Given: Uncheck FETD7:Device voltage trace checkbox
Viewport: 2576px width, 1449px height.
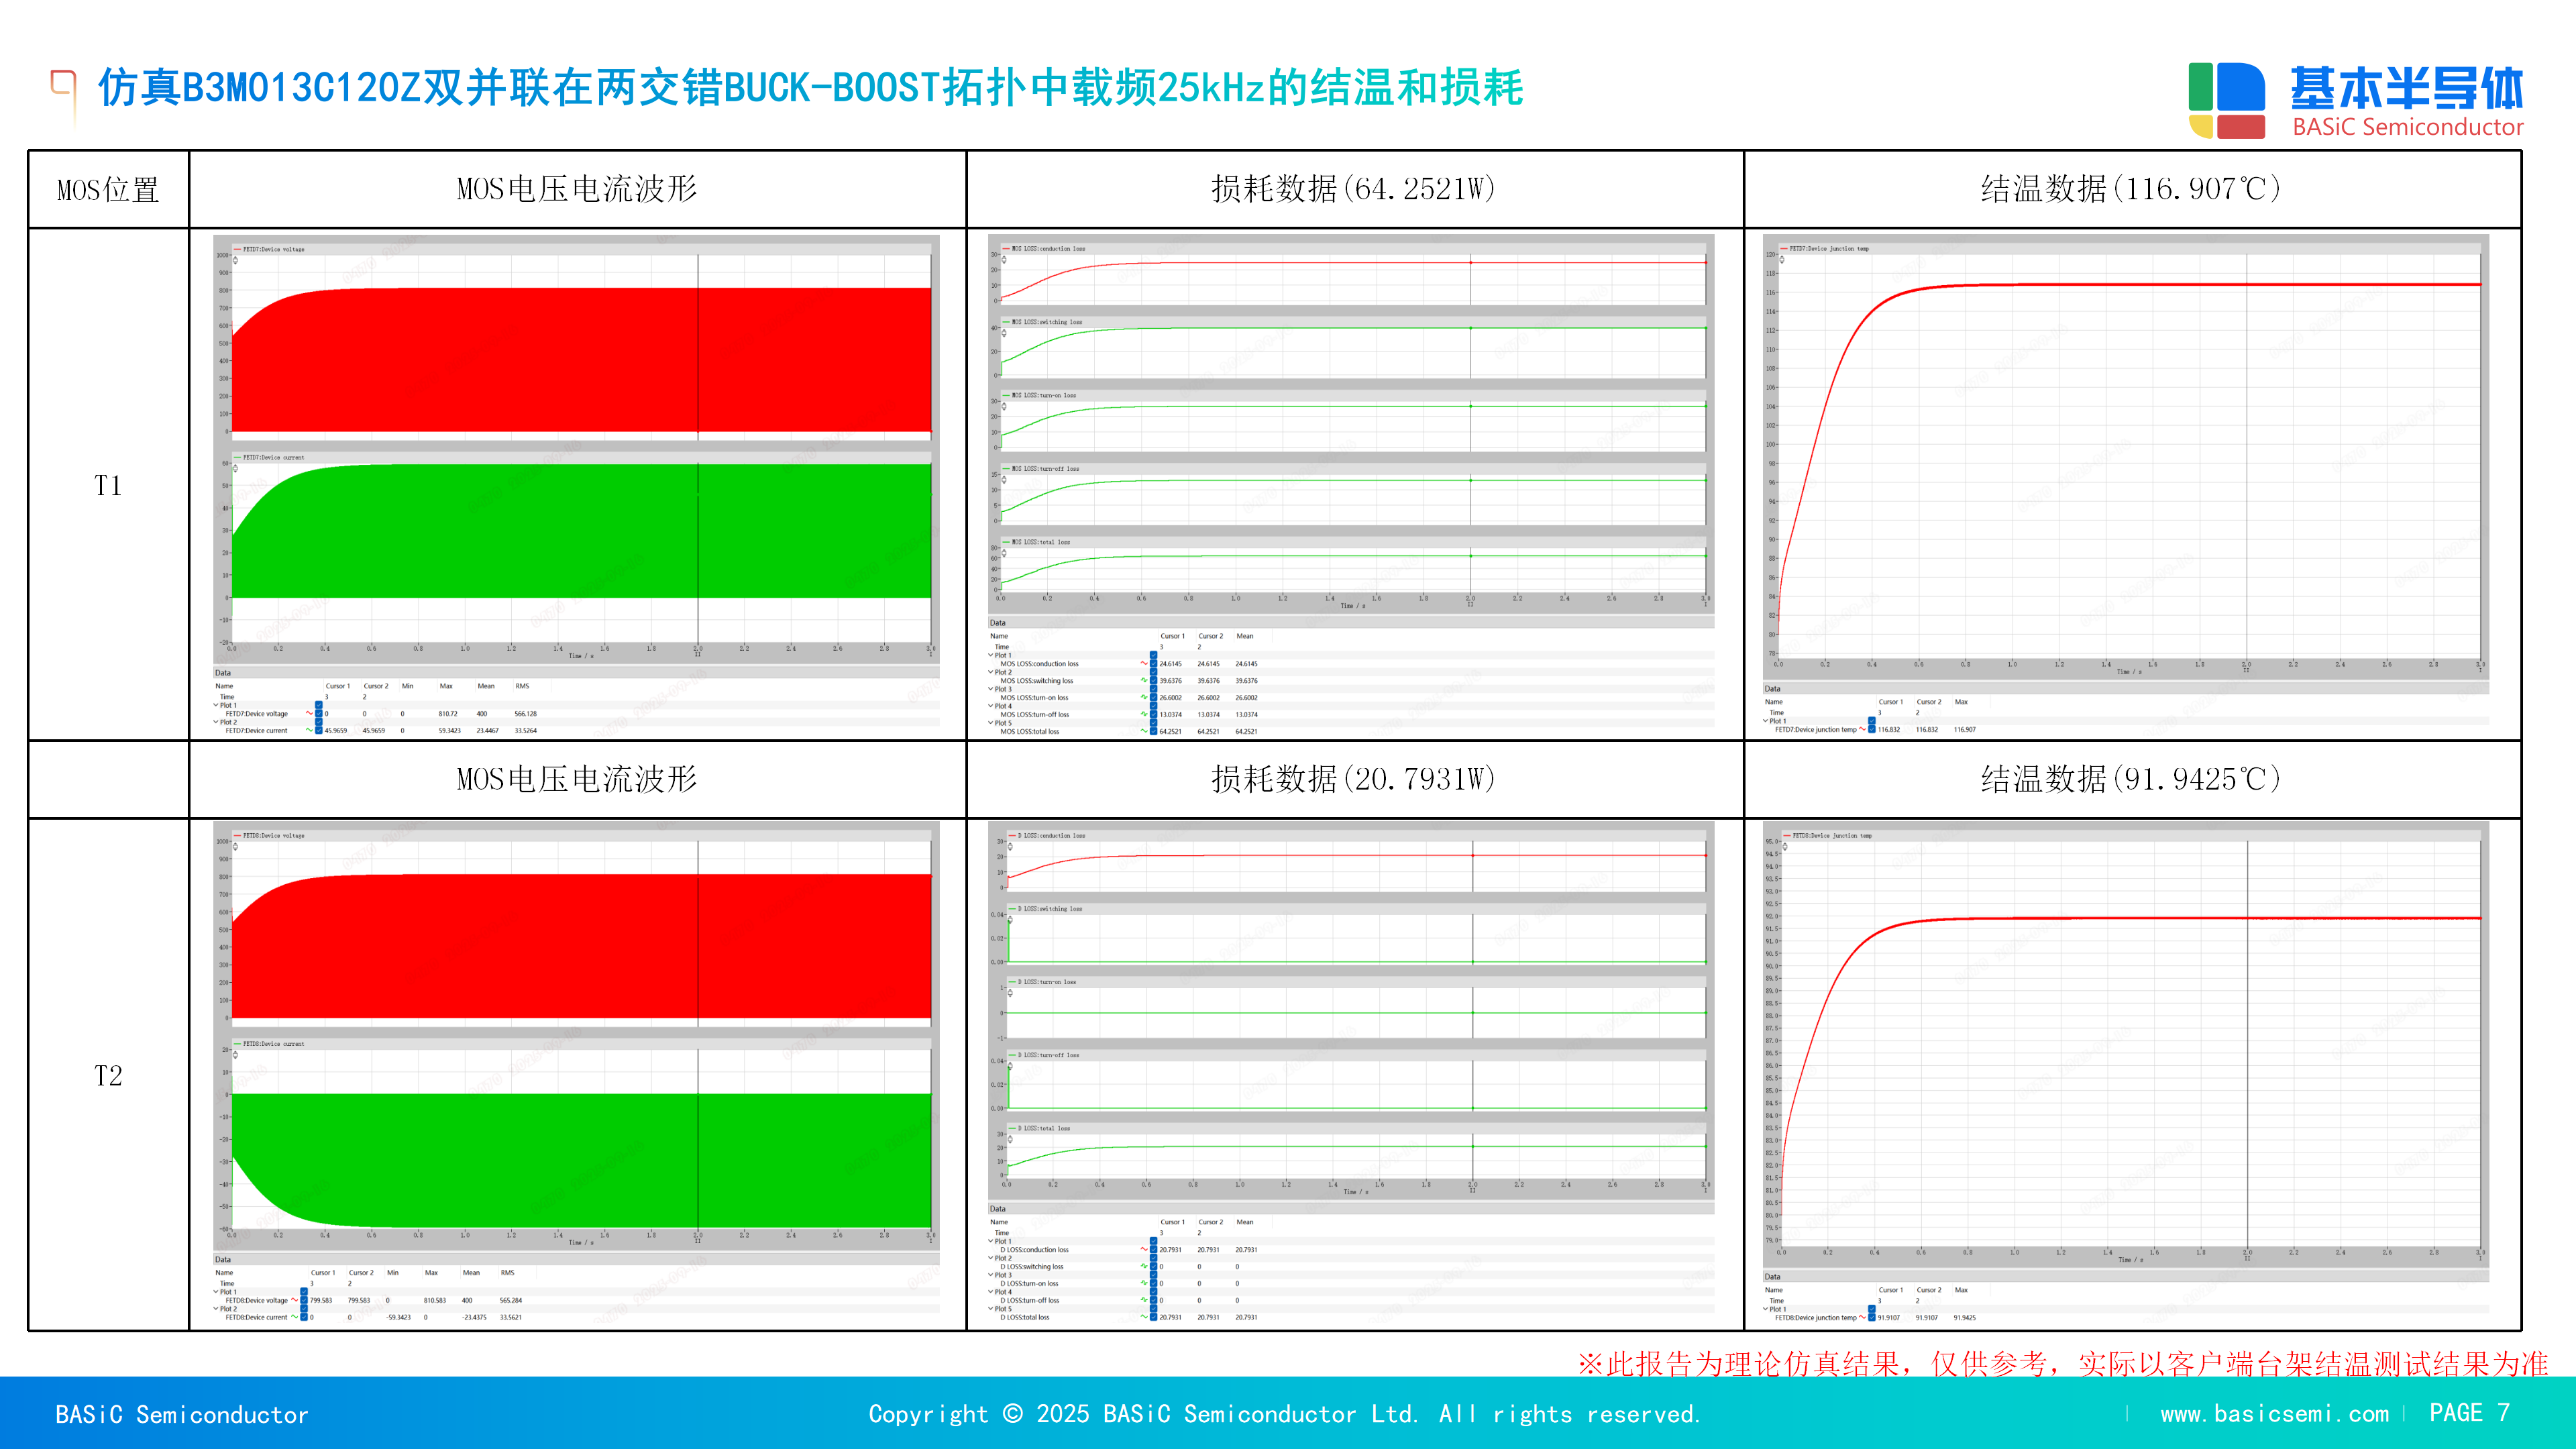Looking at the screenshot, I should pos(319,713).
